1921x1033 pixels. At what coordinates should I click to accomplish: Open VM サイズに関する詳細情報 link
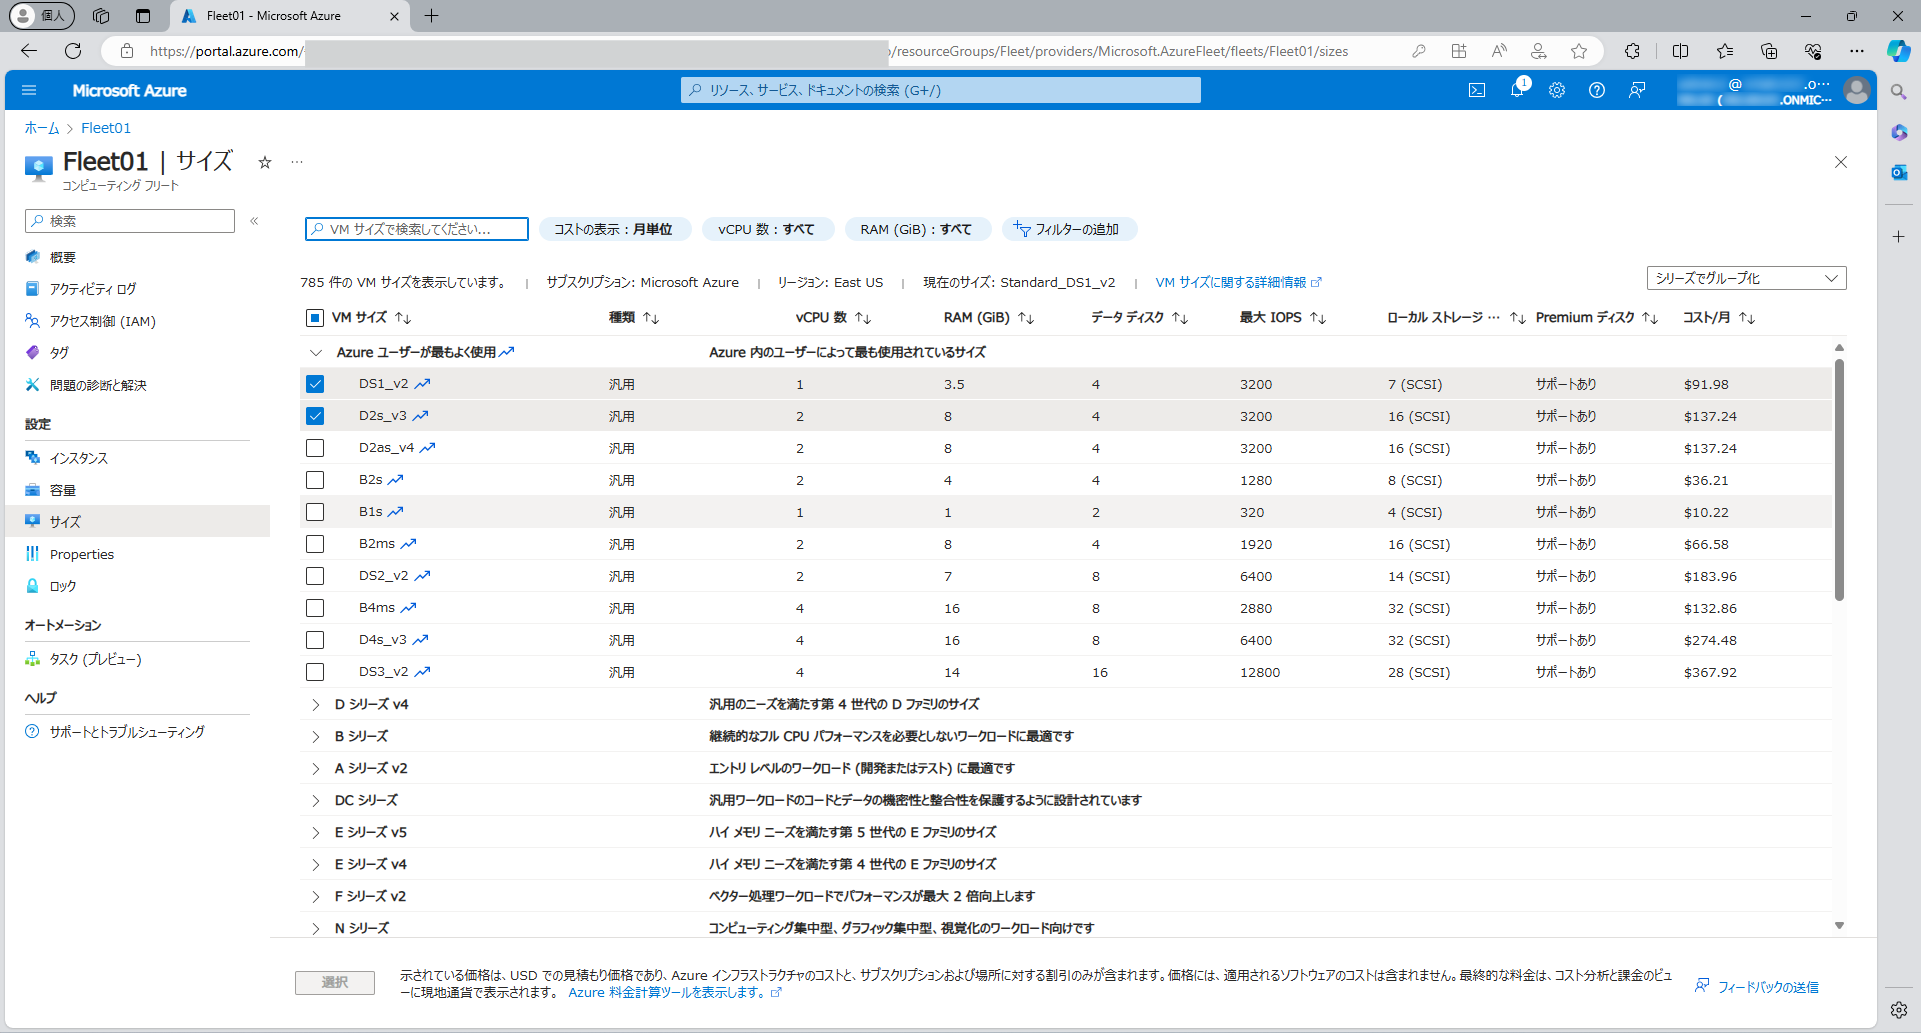click(x=1238, y=283)
